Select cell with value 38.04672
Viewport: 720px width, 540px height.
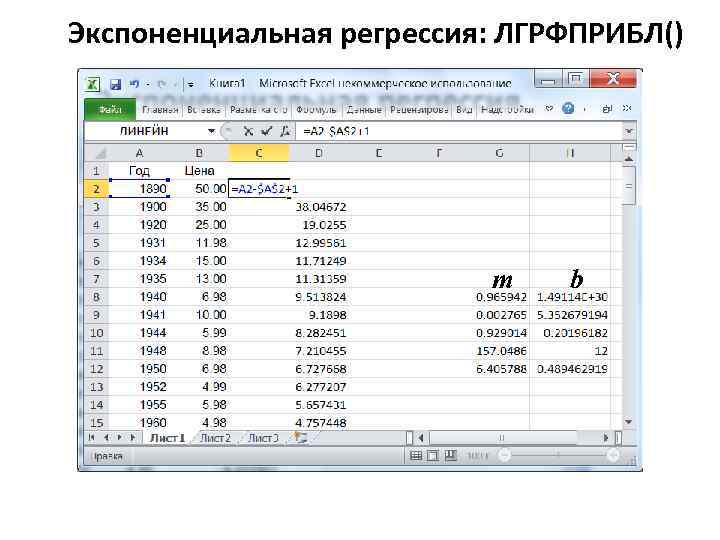coord(319,207)
